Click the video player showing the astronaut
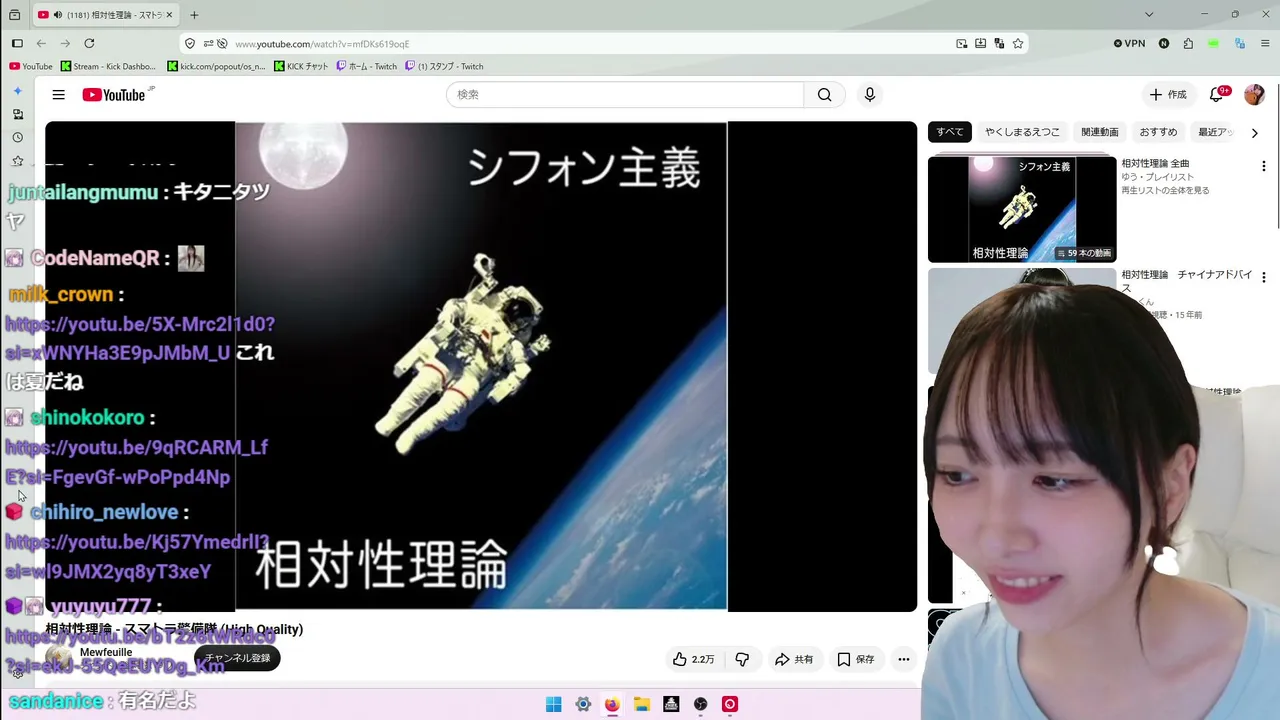Image resolution: width=1280 pixels, height=720 pixels. point(481,366)
